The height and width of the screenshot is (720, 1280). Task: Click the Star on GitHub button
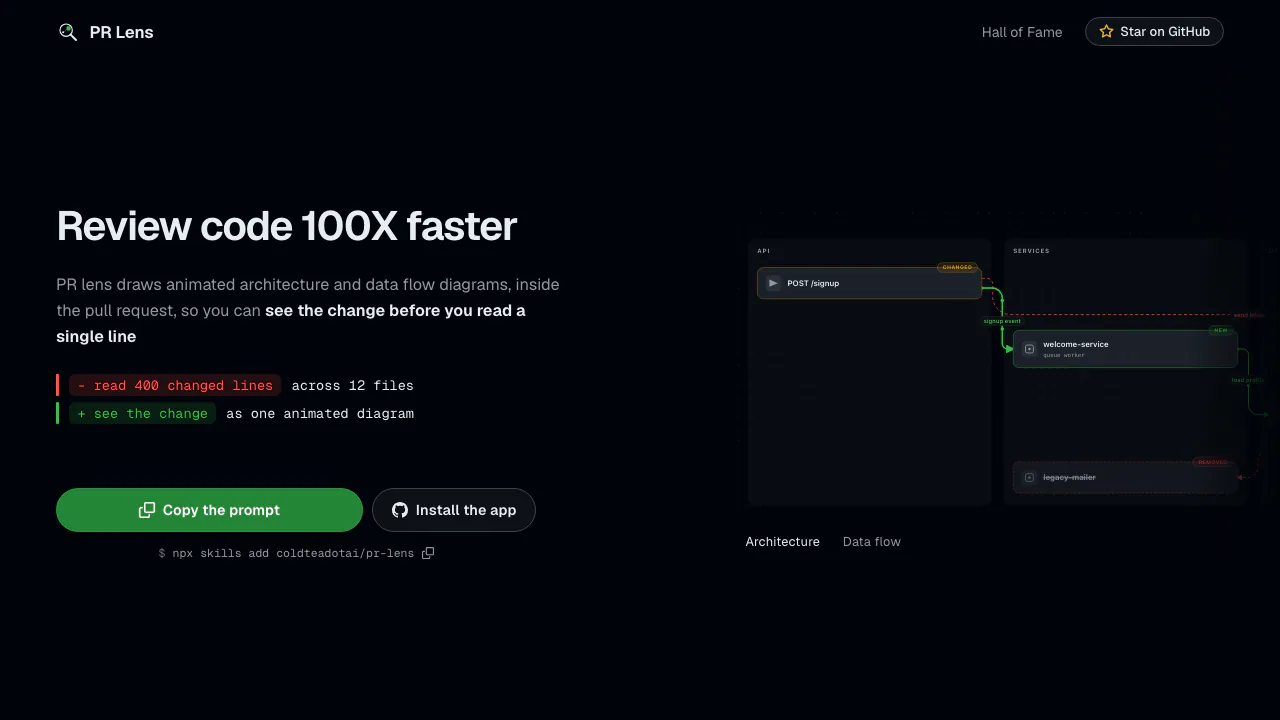point(1154,32)
